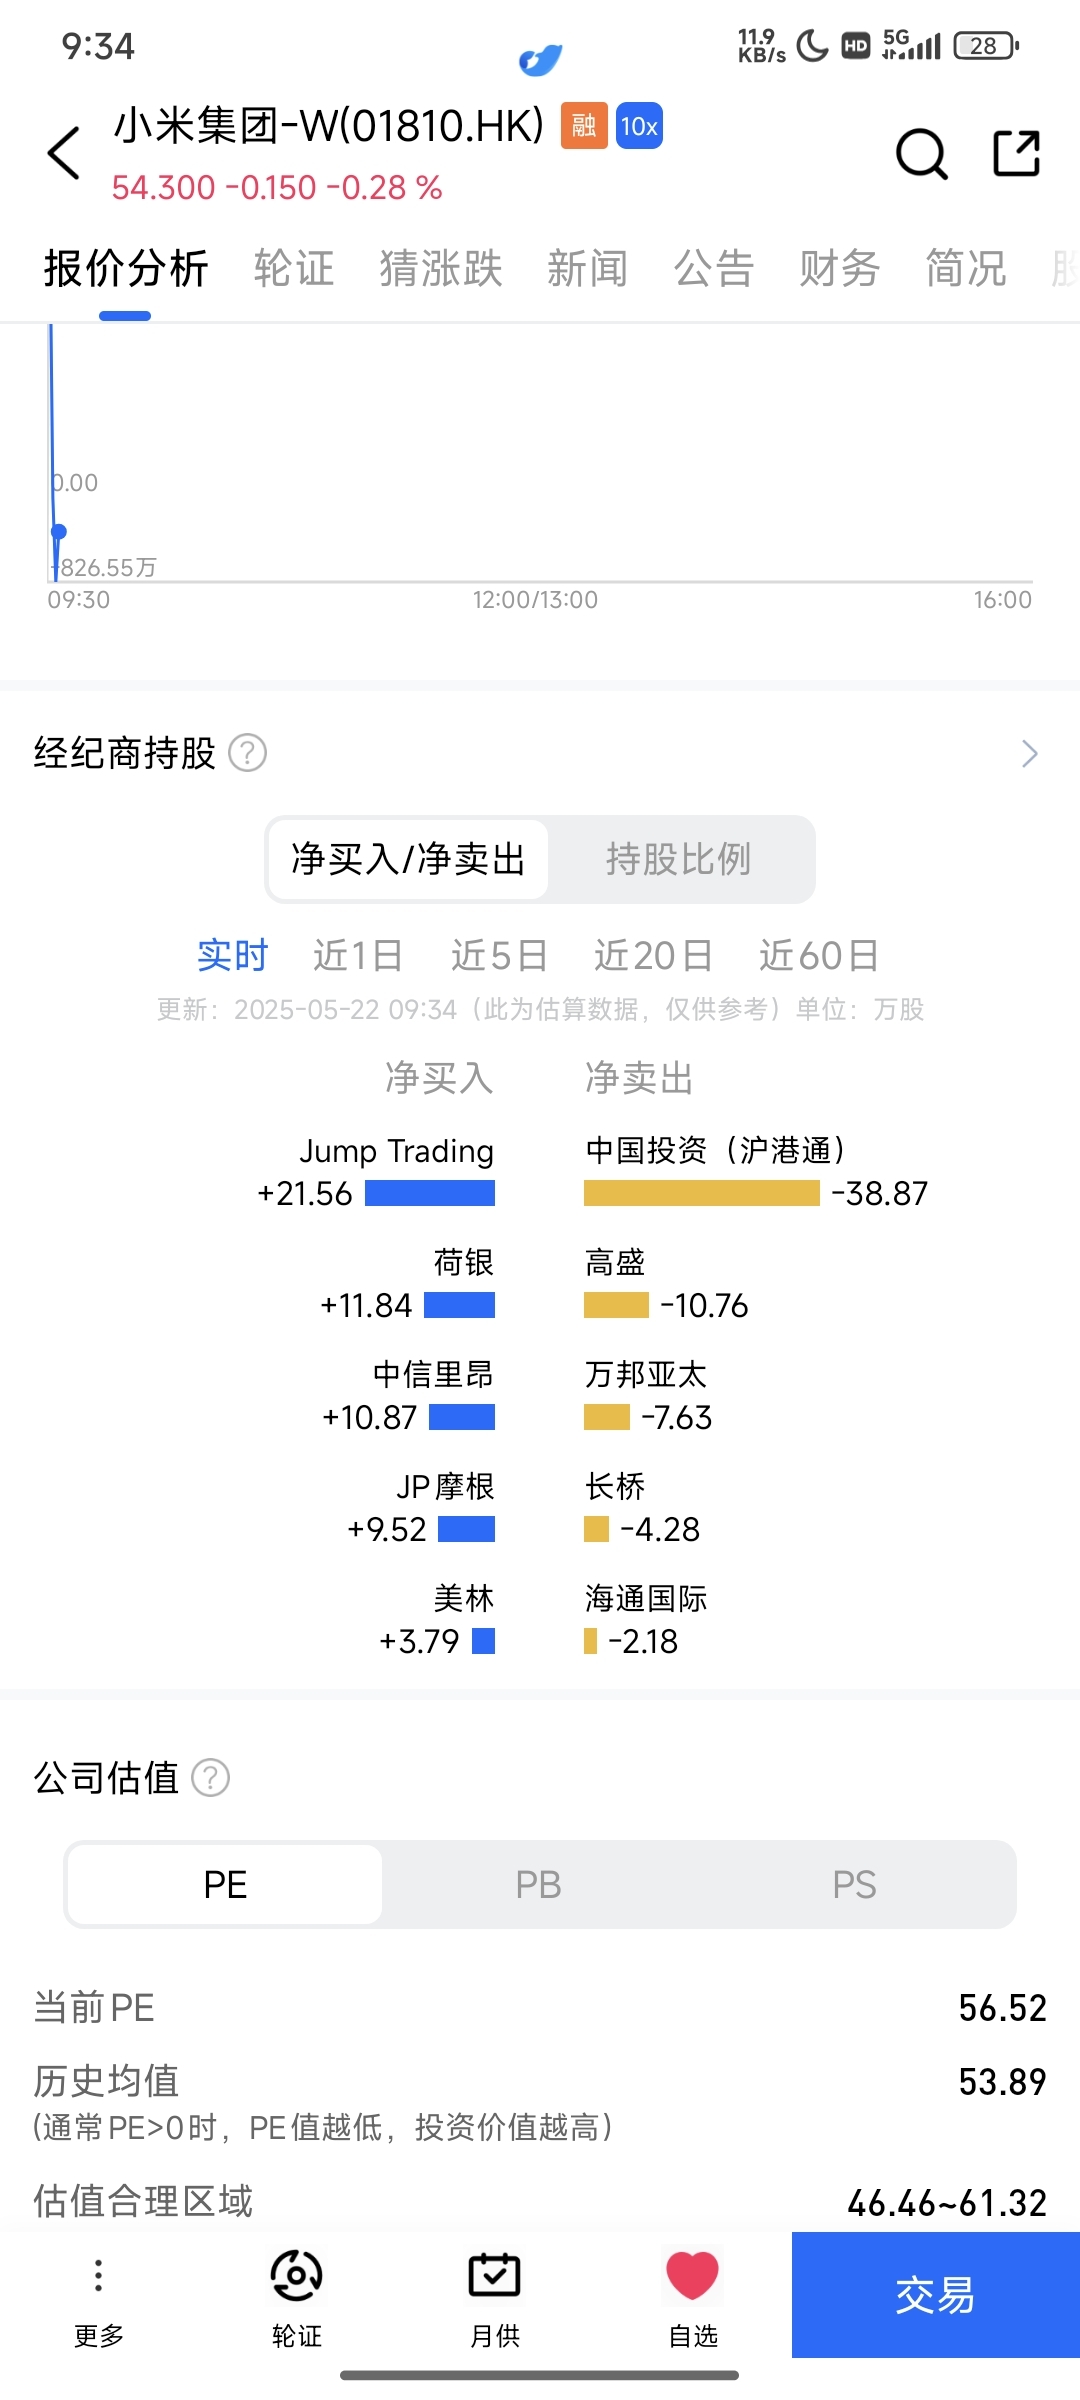Screen dimensions: 1080x2400
Task: Tap the share export icon
Action: click(1017, 153)
